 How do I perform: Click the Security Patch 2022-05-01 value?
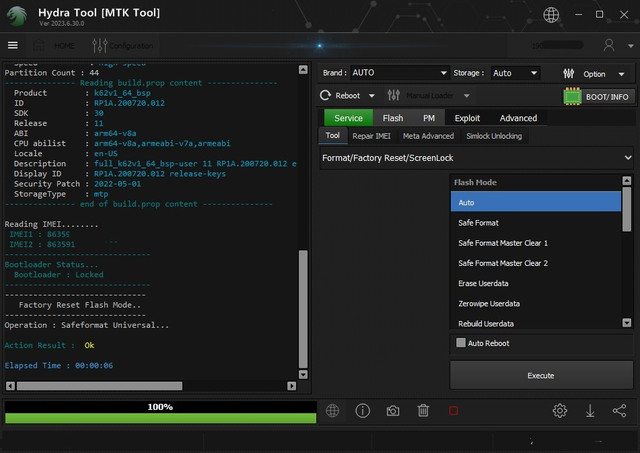click(x=118, y=184)
